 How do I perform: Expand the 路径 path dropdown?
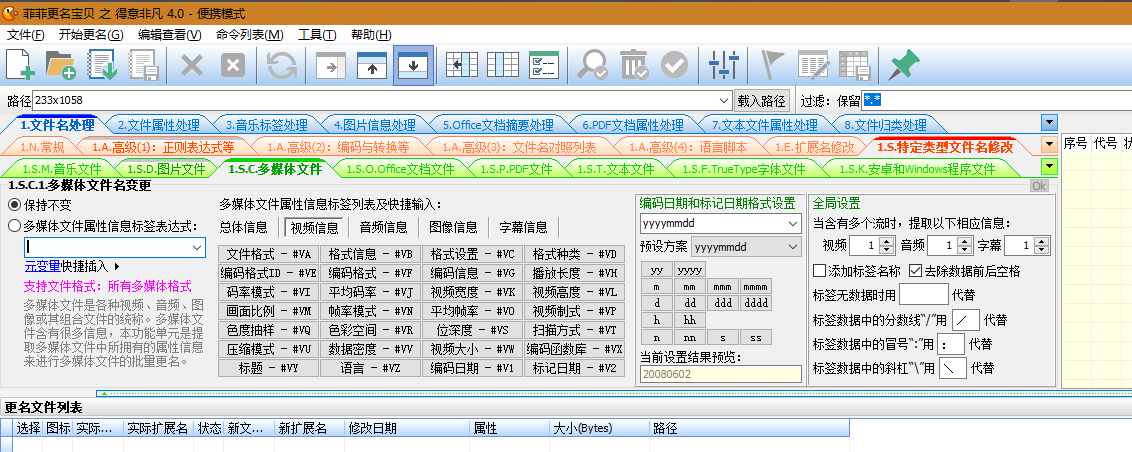pos(724,101)
